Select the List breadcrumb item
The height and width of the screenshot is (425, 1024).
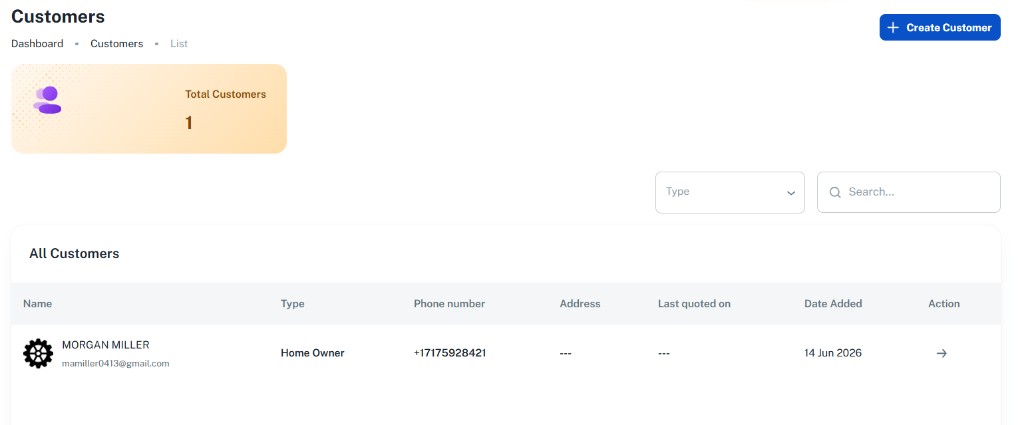tap(179, 44)
